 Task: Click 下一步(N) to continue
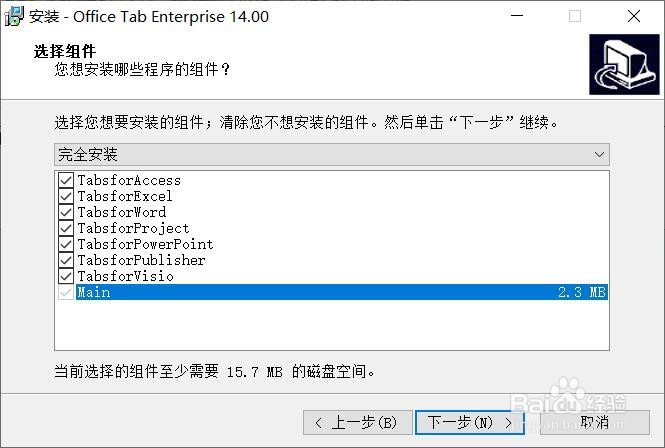(468, 422)
